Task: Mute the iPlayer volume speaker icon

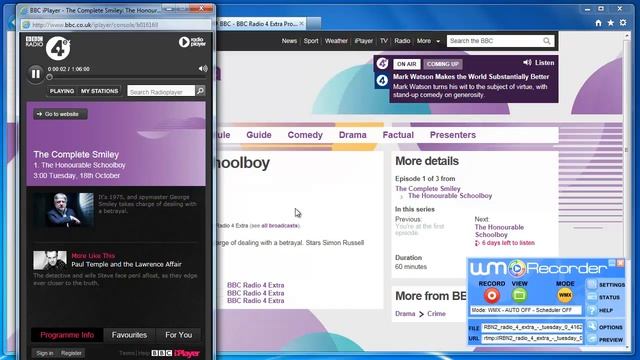Action: point(203,69)
